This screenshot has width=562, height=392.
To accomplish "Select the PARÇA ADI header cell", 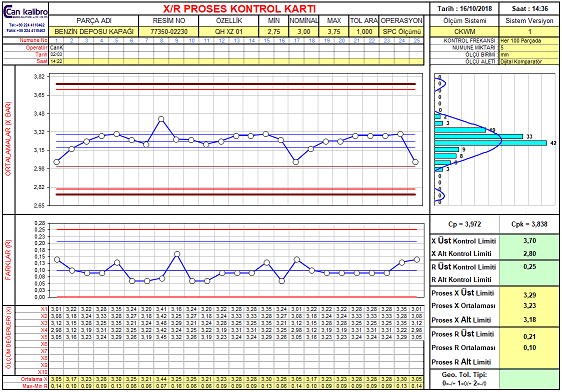I will pyautogui.click(x=94, y=21).
